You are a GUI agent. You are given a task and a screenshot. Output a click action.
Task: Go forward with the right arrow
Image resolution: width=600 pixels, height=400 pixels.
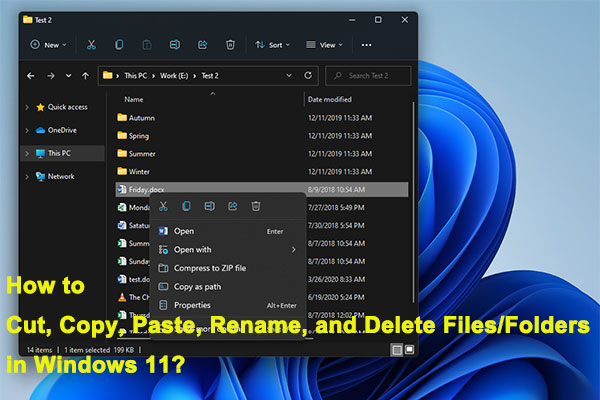pos(51,76)
